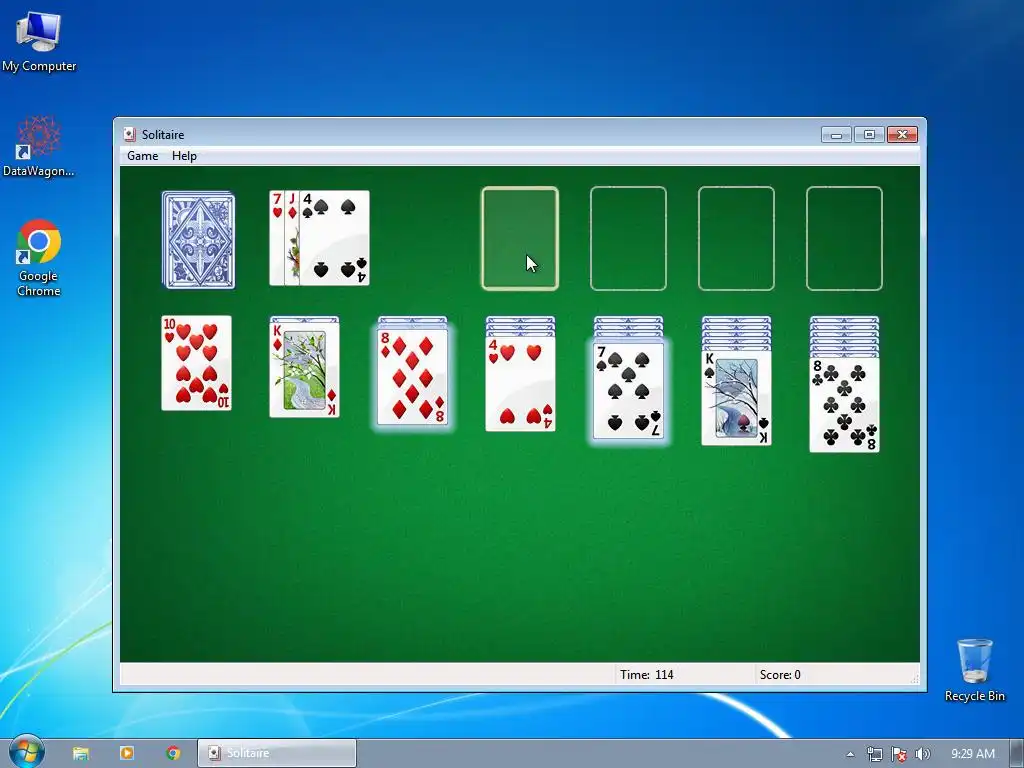1024x768 pixels.
Task: Select the 4 of hearts card
Action: click(x=520, y=384)
